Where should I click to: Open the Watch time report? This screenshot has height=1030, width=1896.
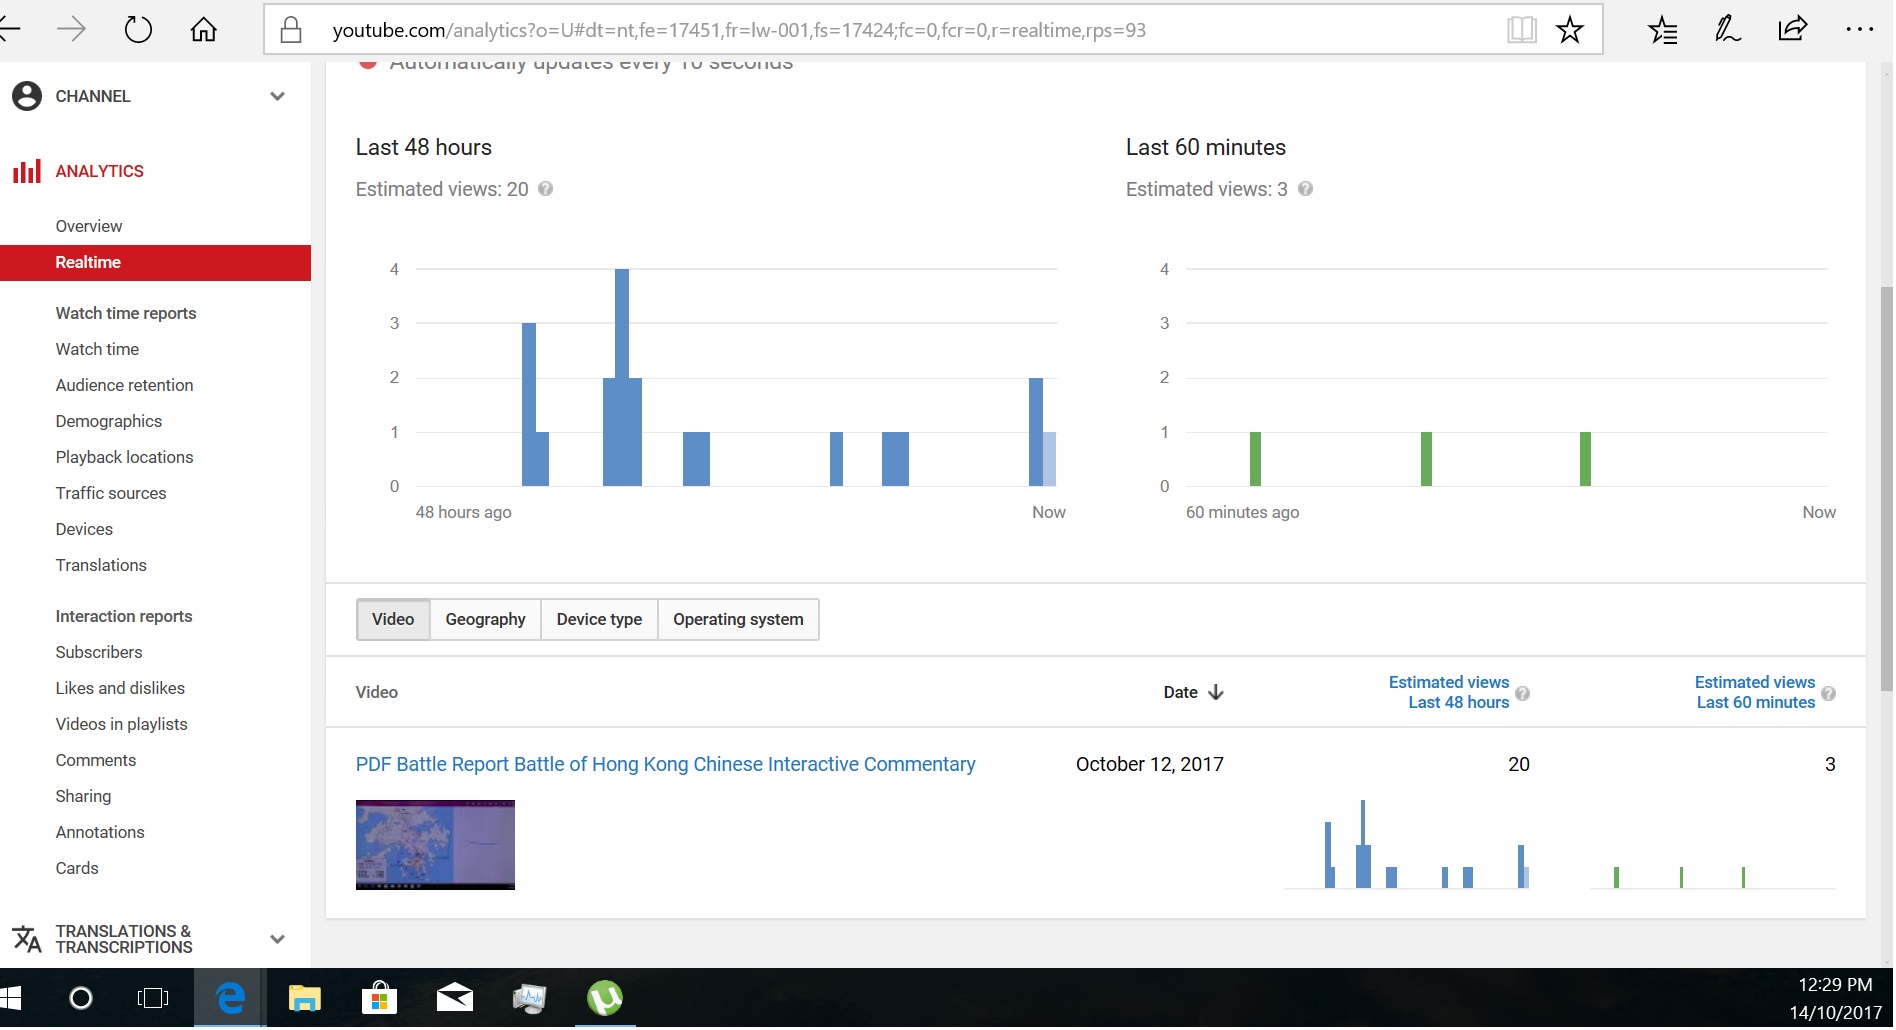click(97, 349)
